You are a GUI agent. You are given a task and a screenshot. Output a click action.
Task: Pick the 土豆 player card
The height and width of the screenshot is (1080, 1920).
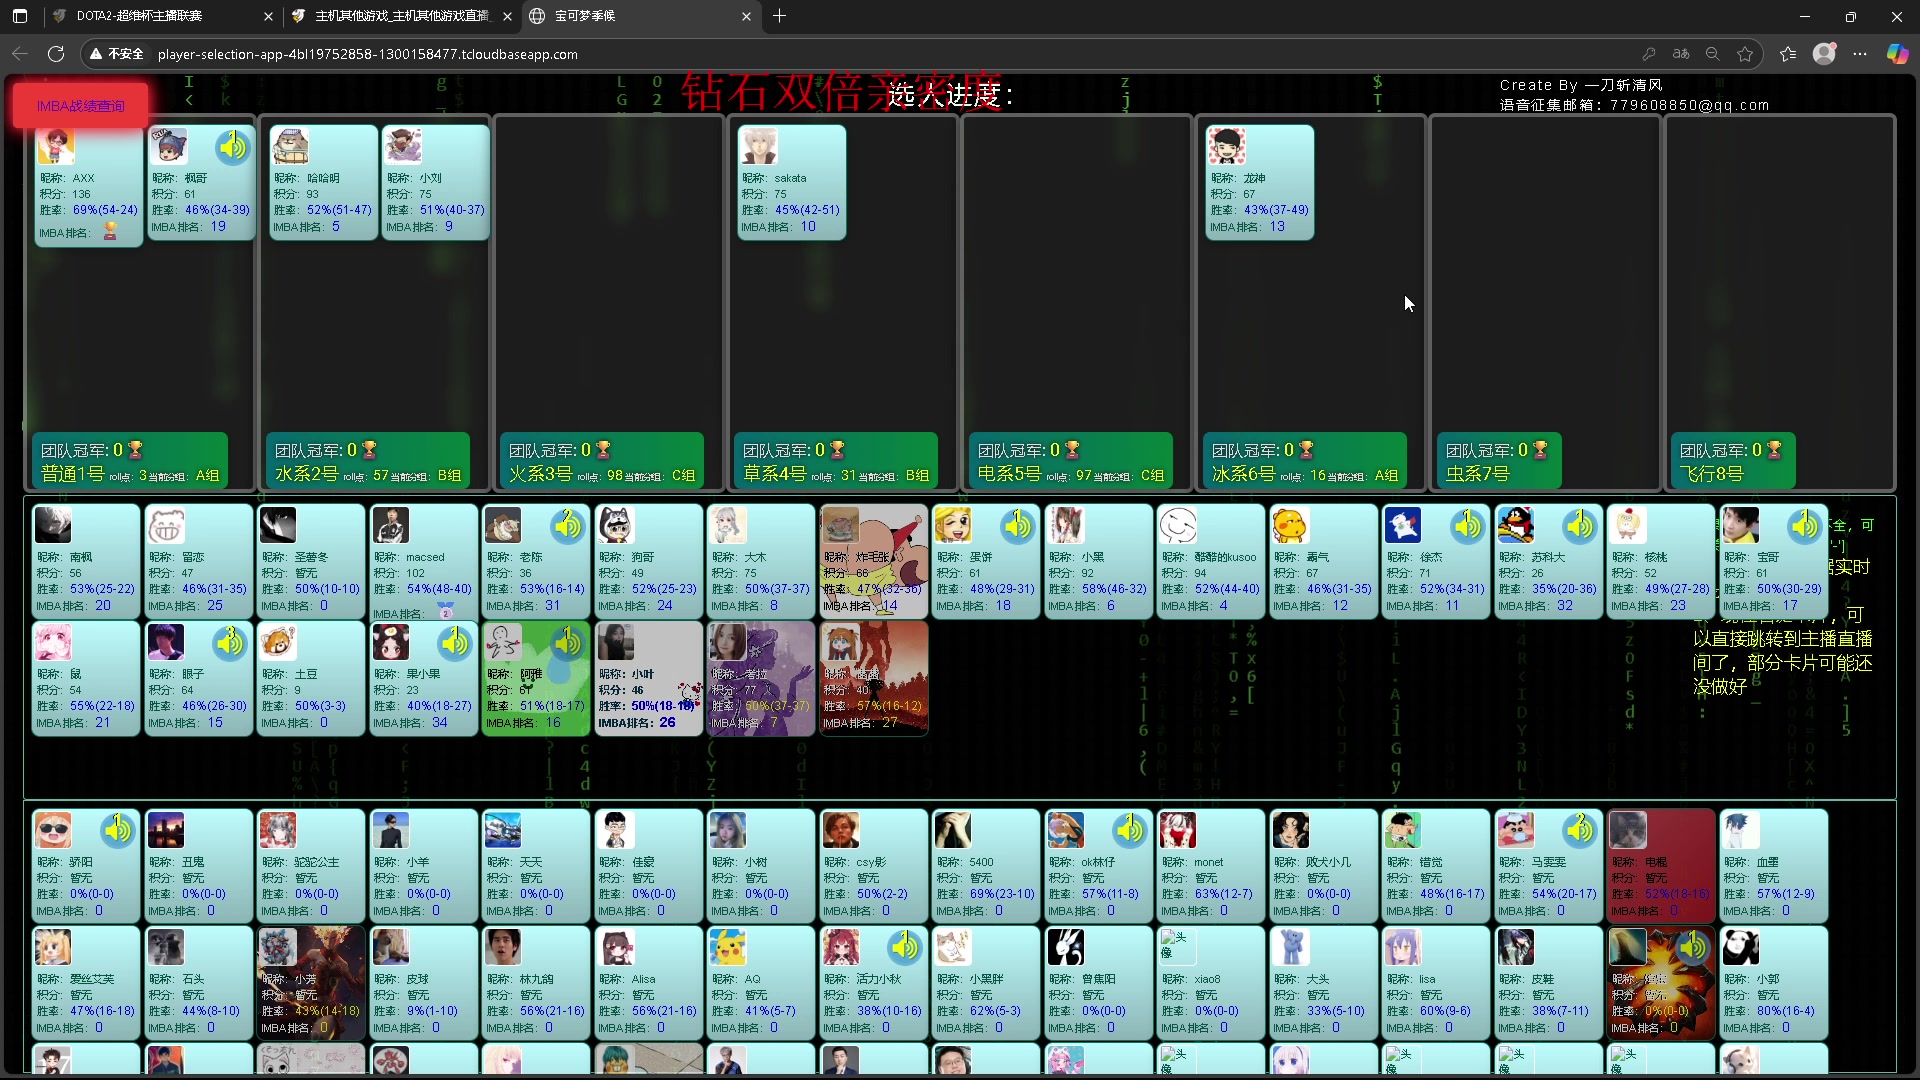coord(311,679)
